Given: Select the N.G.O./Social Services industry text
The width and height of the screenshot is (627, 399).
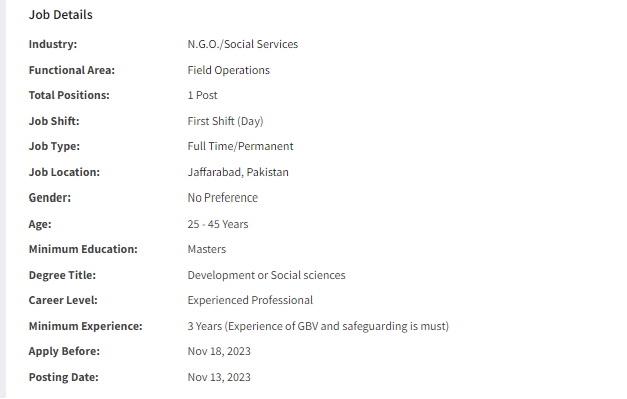Looking at the screenshot, I should [x=243, y=44].
